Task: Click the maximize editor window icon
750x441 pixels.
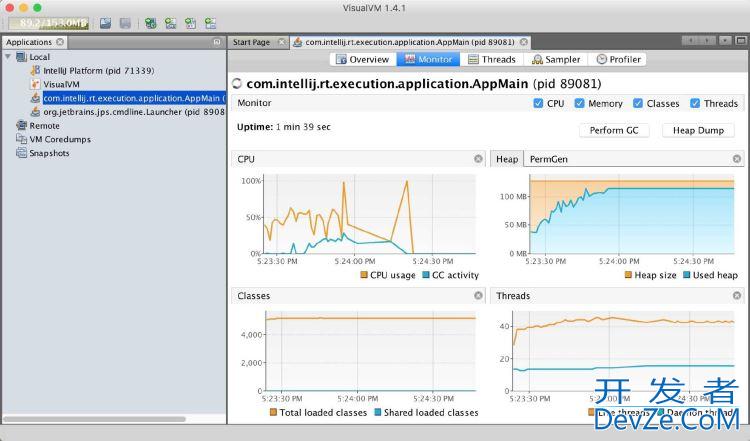Action: coord(742,41)
